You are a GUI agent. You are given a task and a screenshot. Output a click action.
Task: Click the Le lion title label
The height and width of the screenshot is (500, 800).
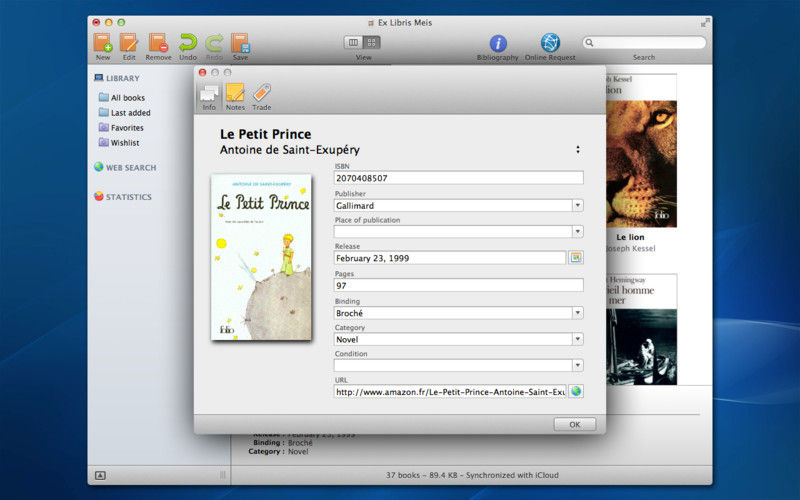click(630, 237)
